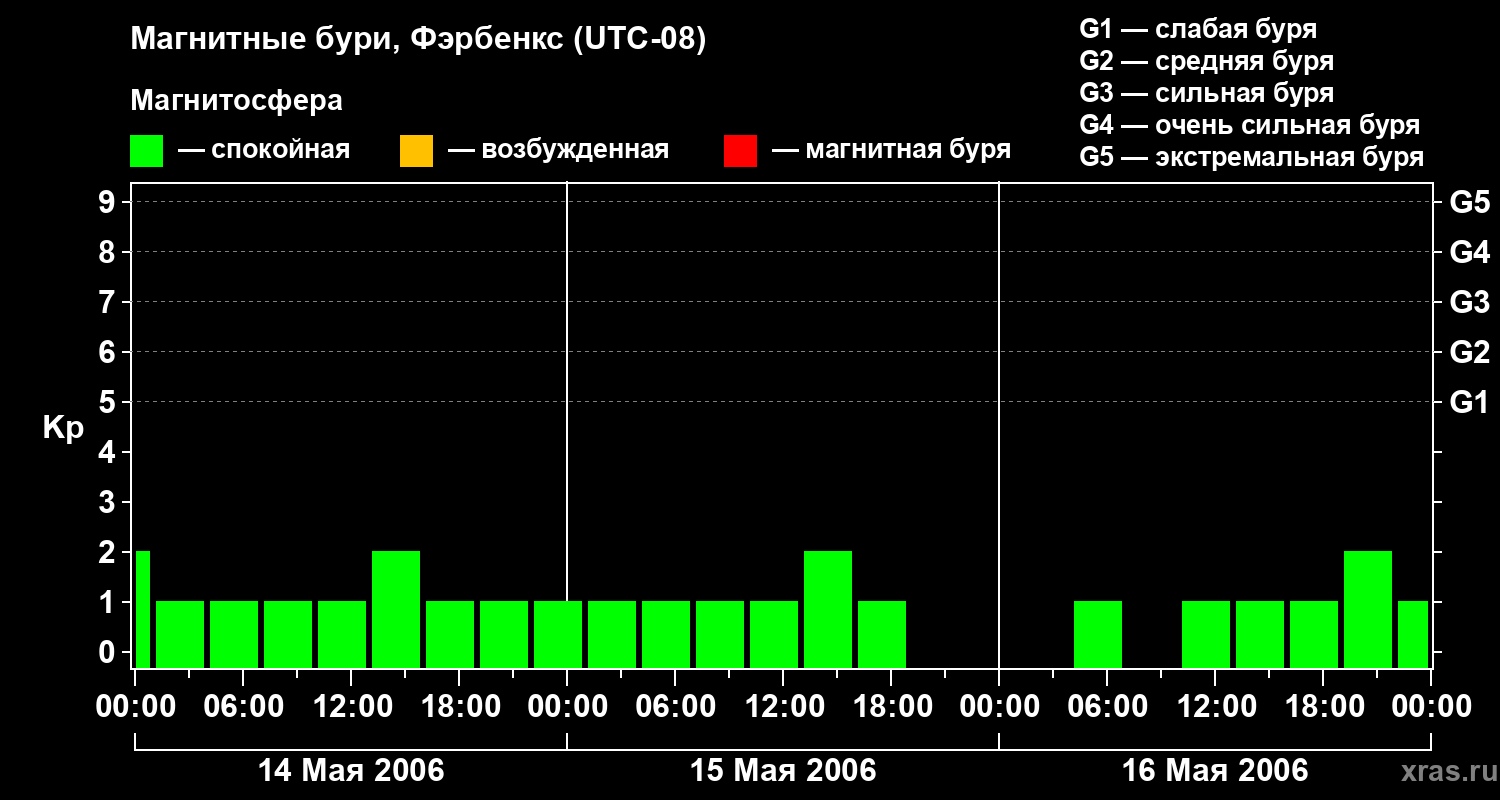Click the 18:00 time label for 15 May
The image size is (1500, 800).
click(891, 707)
